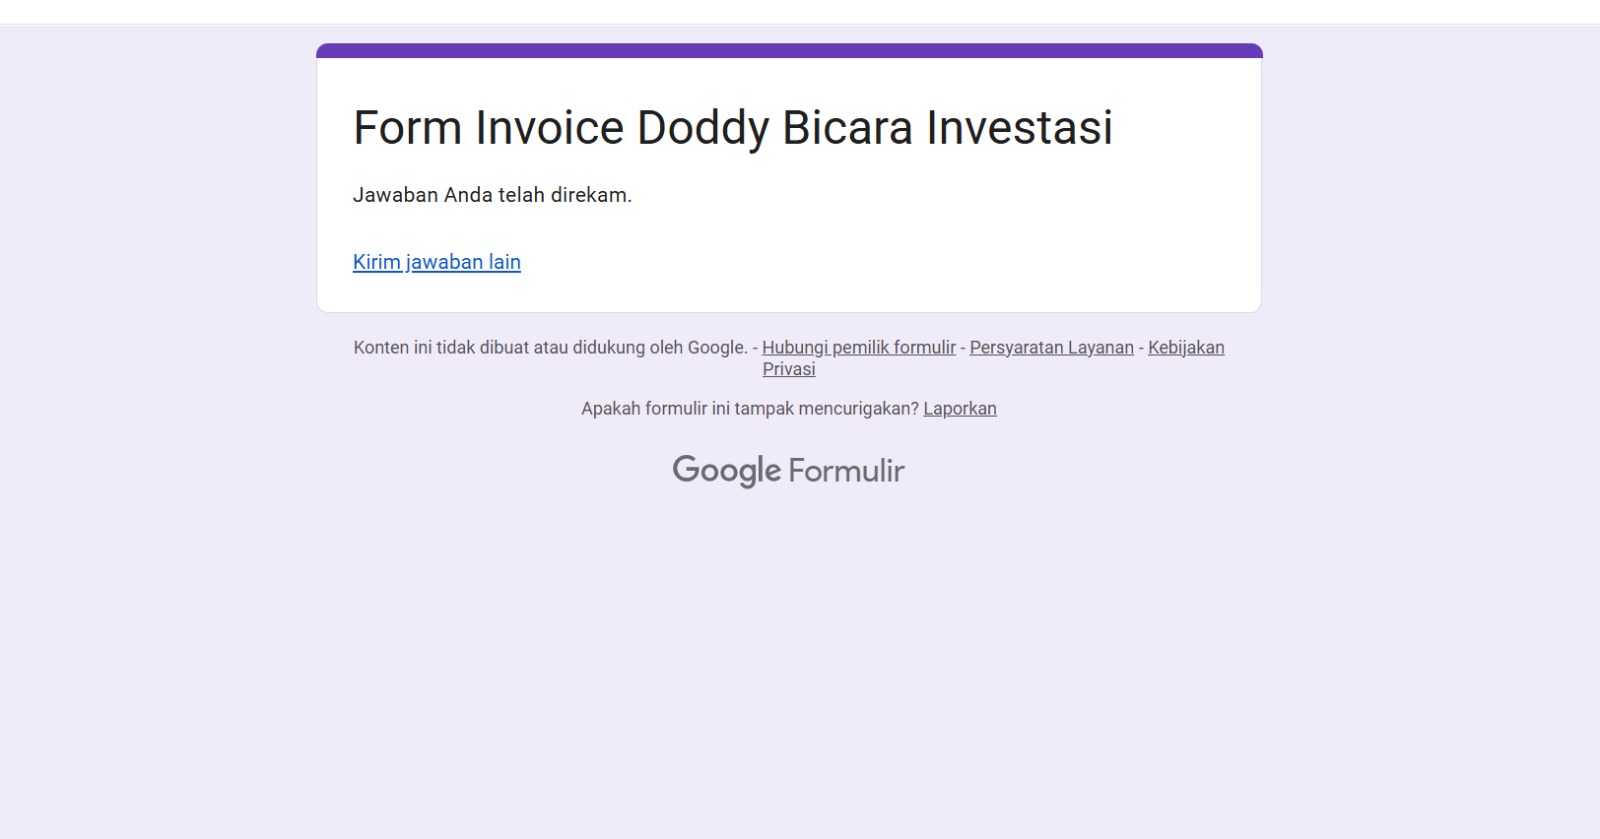Click the 'Jawaban Anda telah direkam.' confirmation text

point(492,195)
